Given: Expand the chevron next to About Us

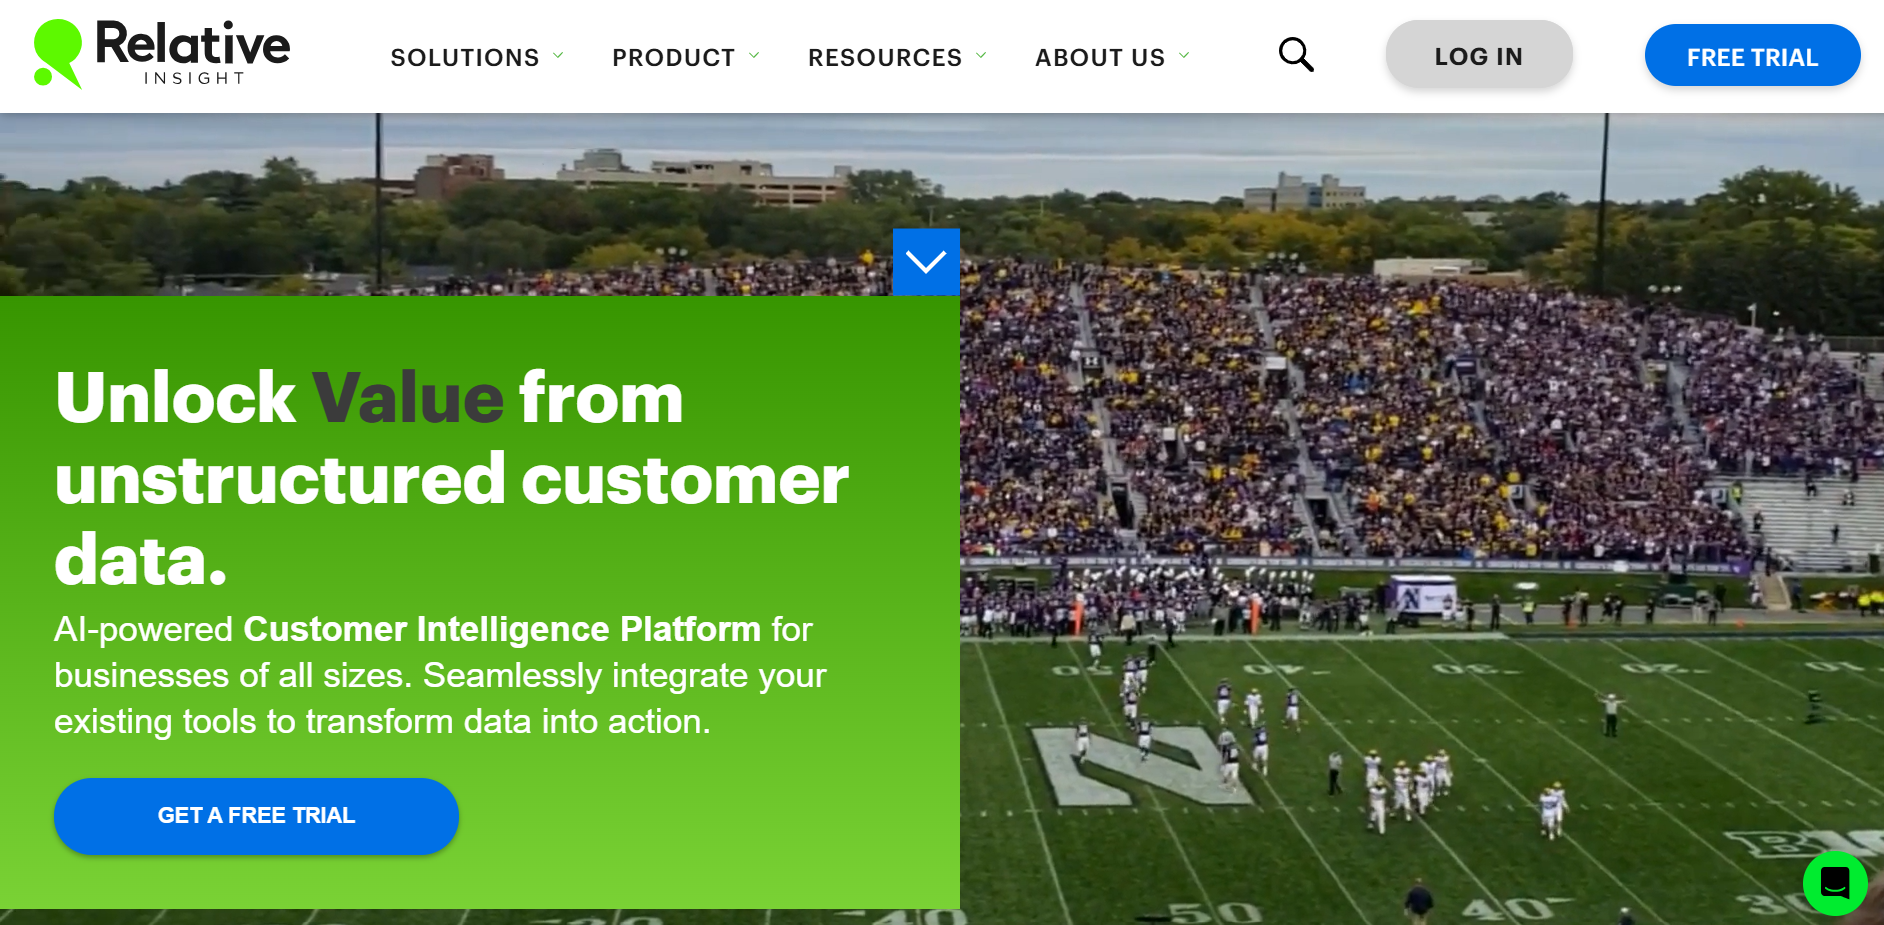Looking at the screenshot, I should (x=1184, y=56).
